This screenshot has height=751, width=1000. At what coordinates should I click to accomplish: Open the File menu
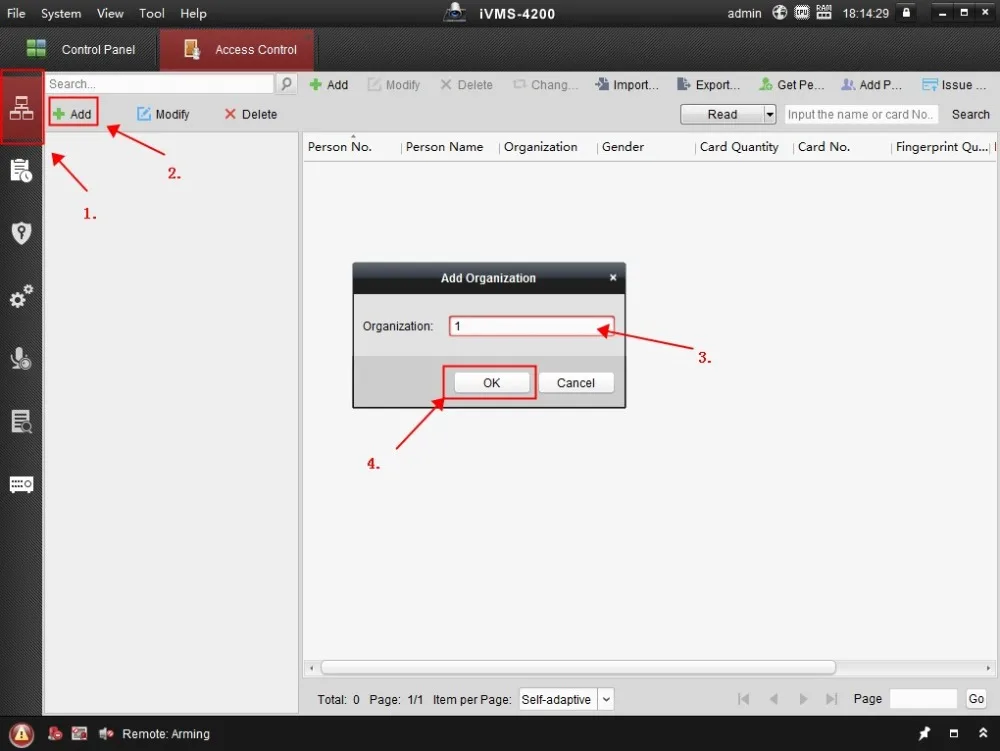point(16,13)
